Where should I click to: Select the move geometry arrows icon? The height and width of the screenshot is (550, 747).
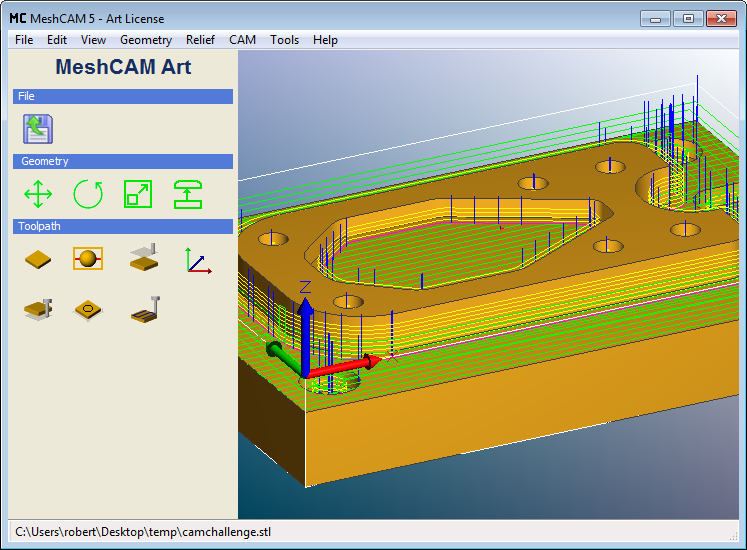pyautogui.click(x=38, y=193)
